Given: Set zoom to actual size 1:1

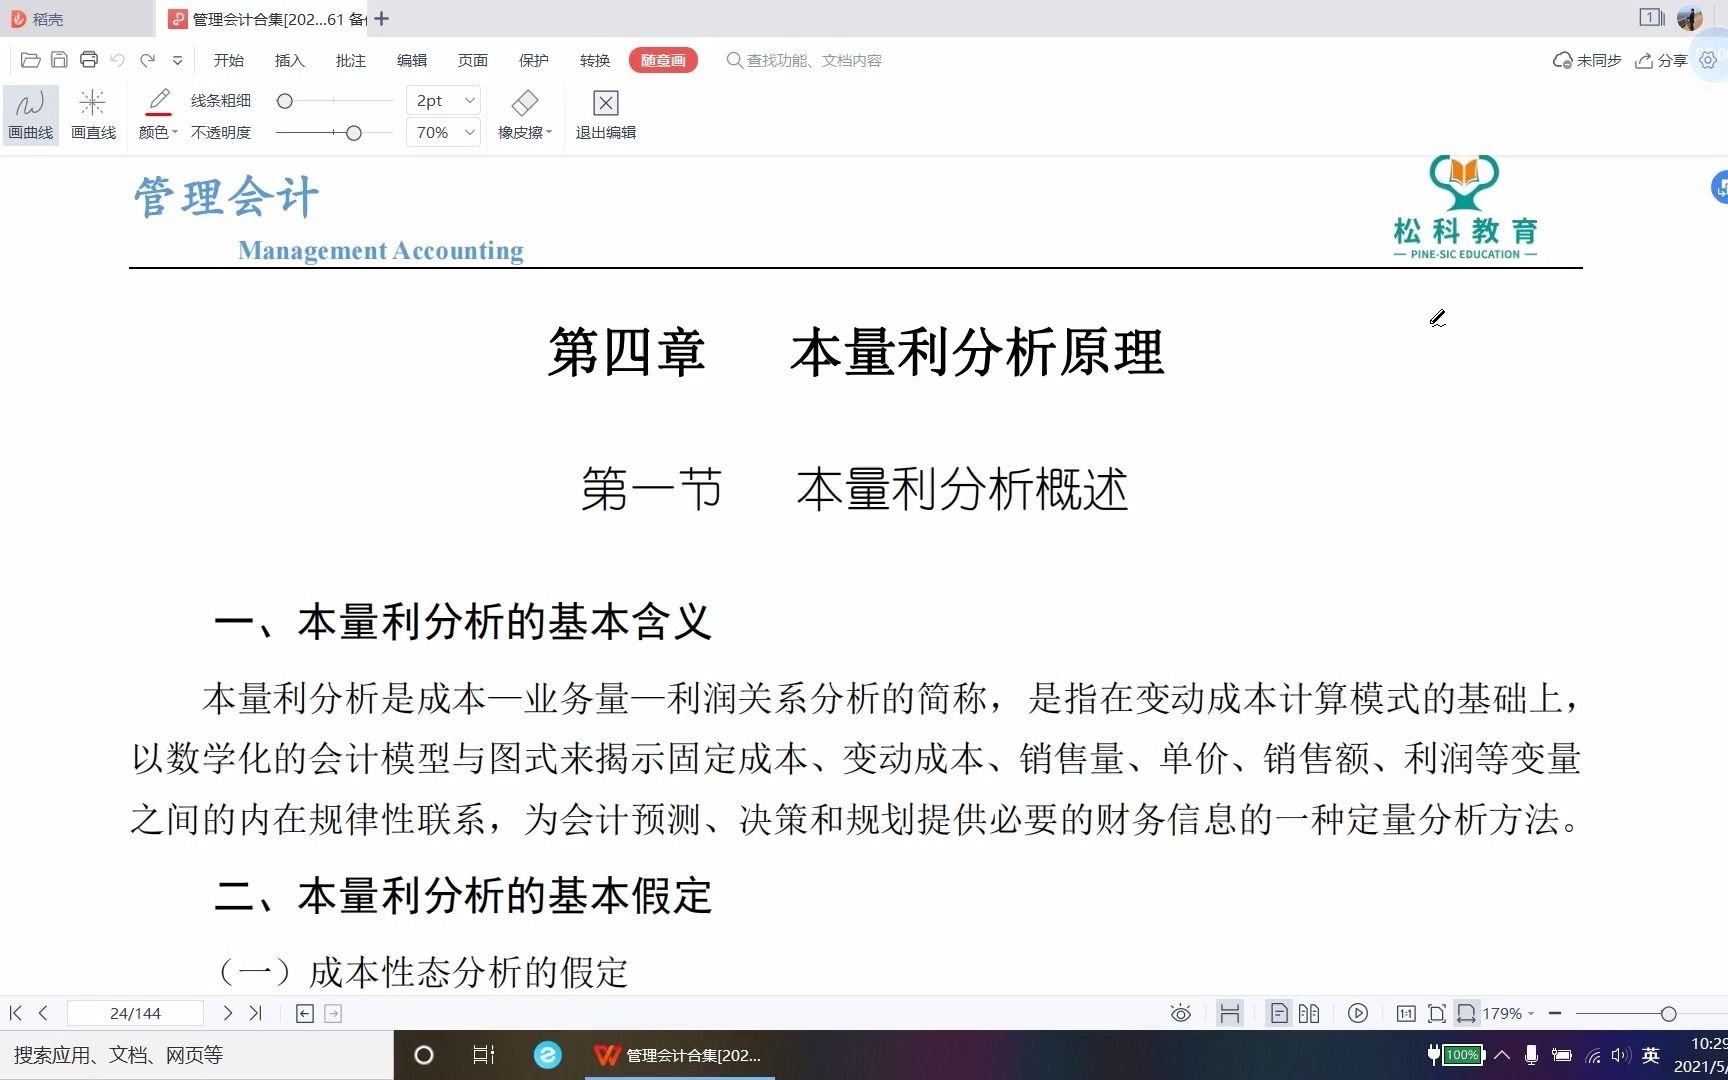Looking at the screenshot, I should pyautogui.click(x=1405, y=1013).
